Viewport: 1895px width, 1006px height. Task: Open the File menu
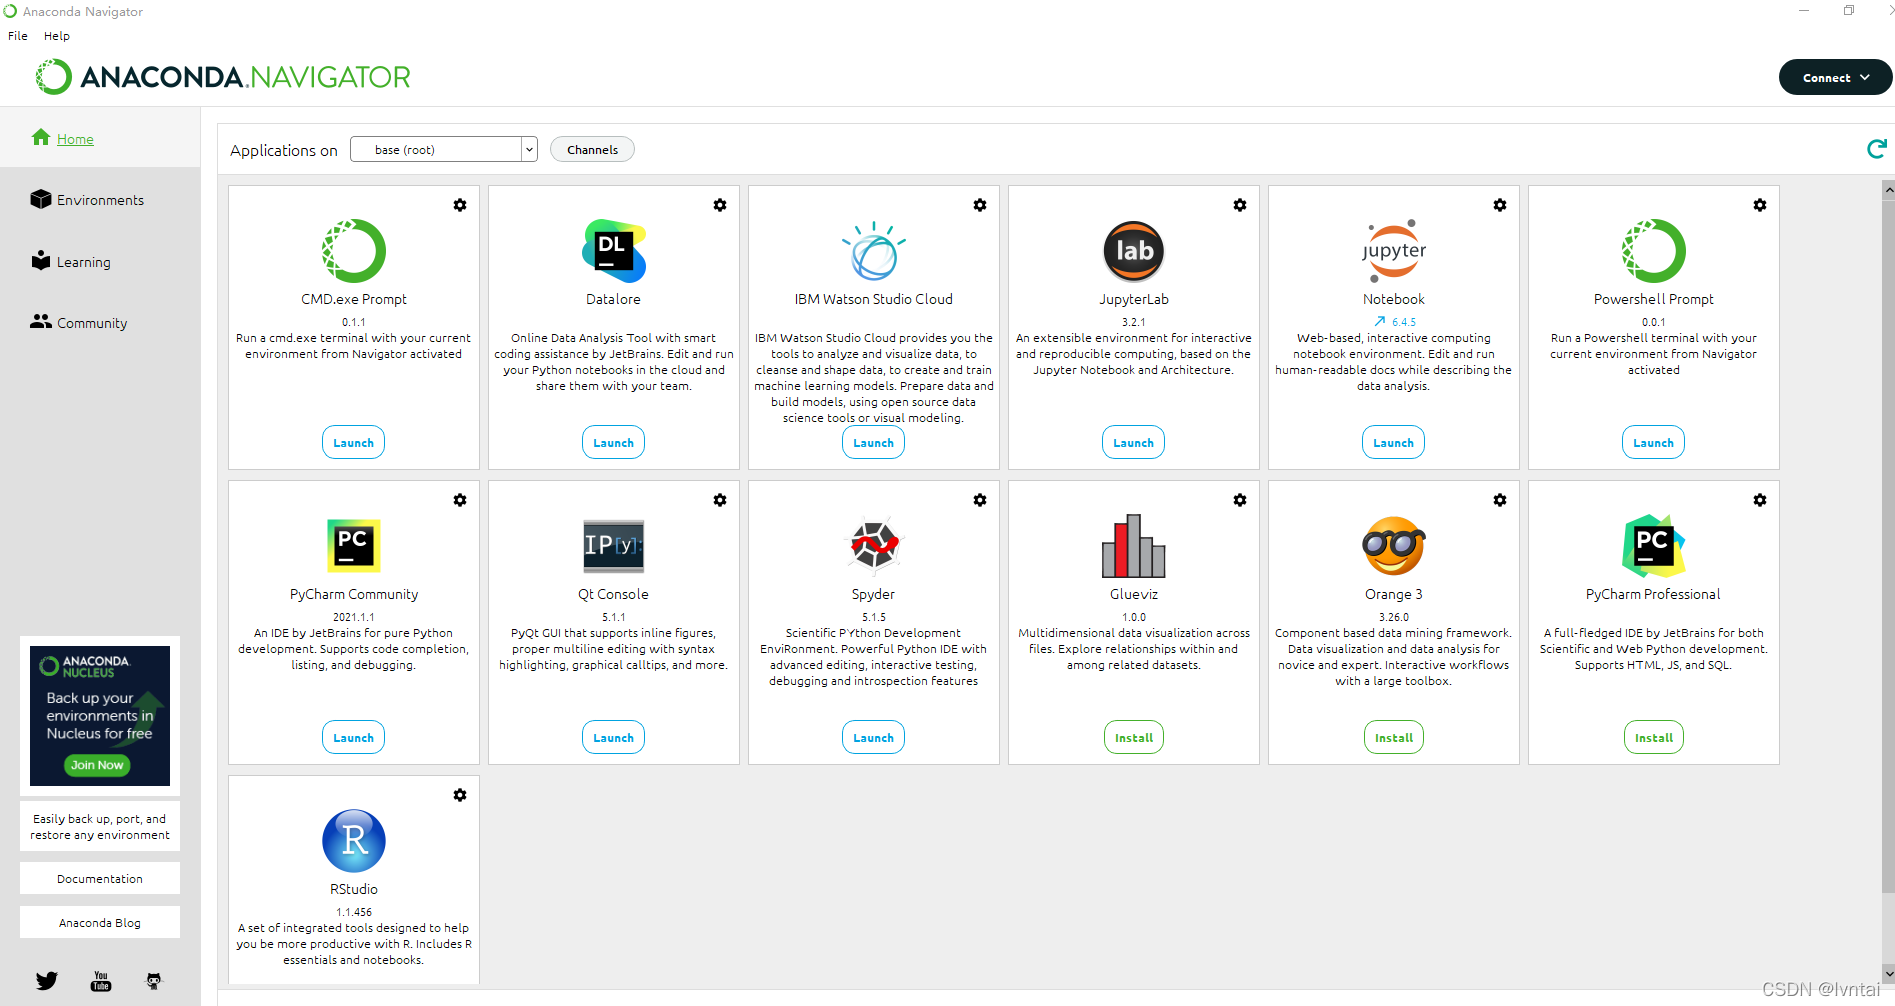(x=18, y=36)
